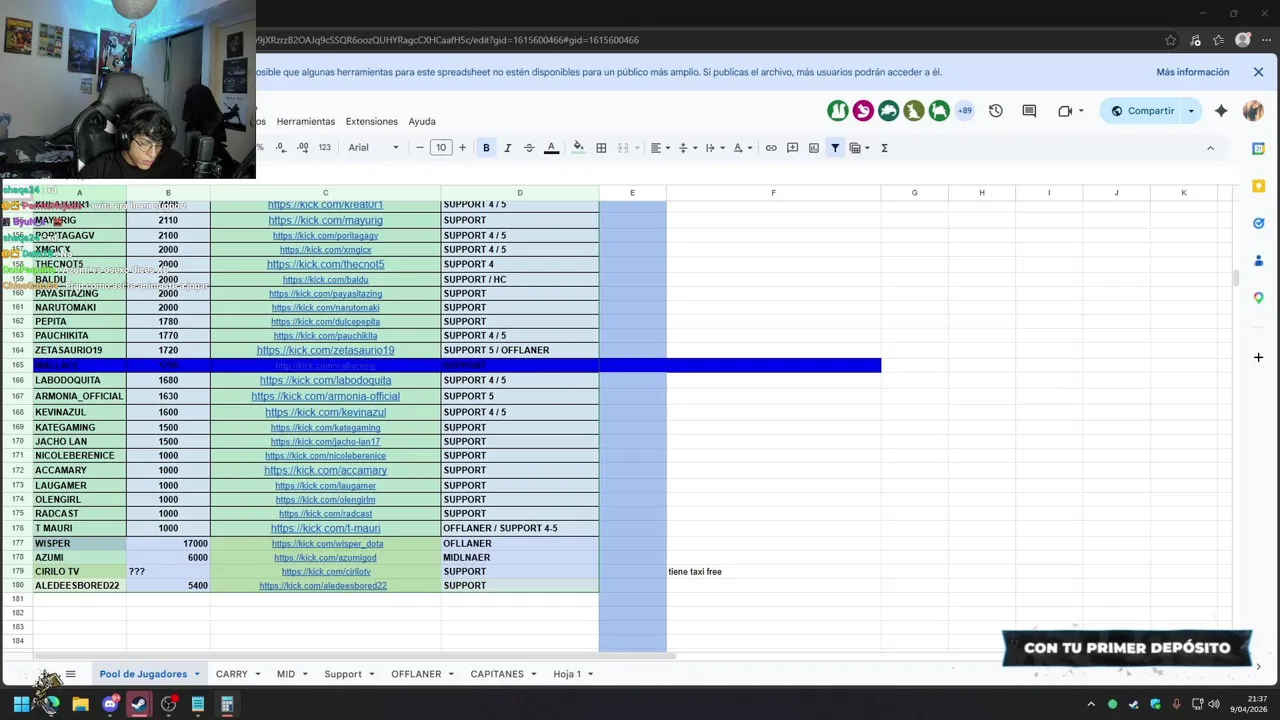The height and width of the screenshot is (720, 1280).
Task: Switch to the CAPITANES sheet tab
Action: pos(497,674)
